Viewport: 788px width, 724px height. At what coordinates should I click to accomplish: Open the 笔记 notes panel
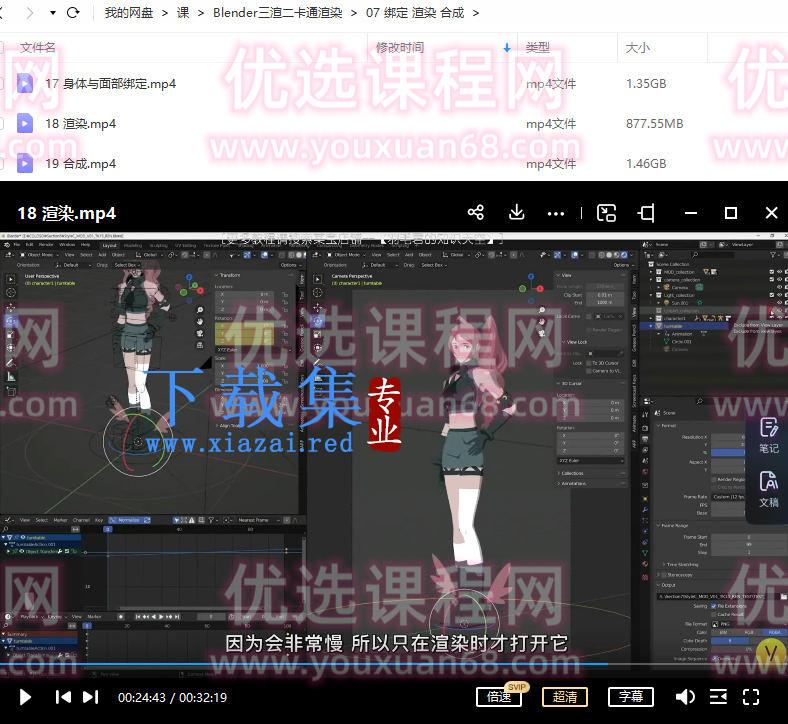pos(768,436)
